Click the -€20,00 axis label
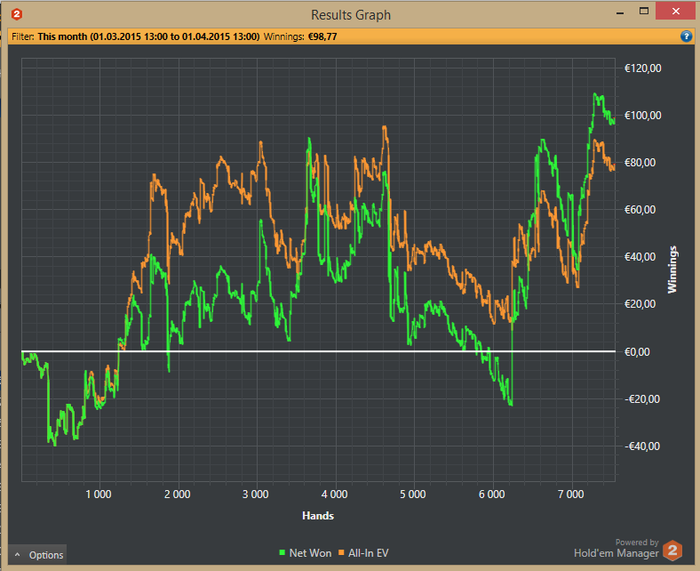700x571 pixels. [x=642, y=399]
